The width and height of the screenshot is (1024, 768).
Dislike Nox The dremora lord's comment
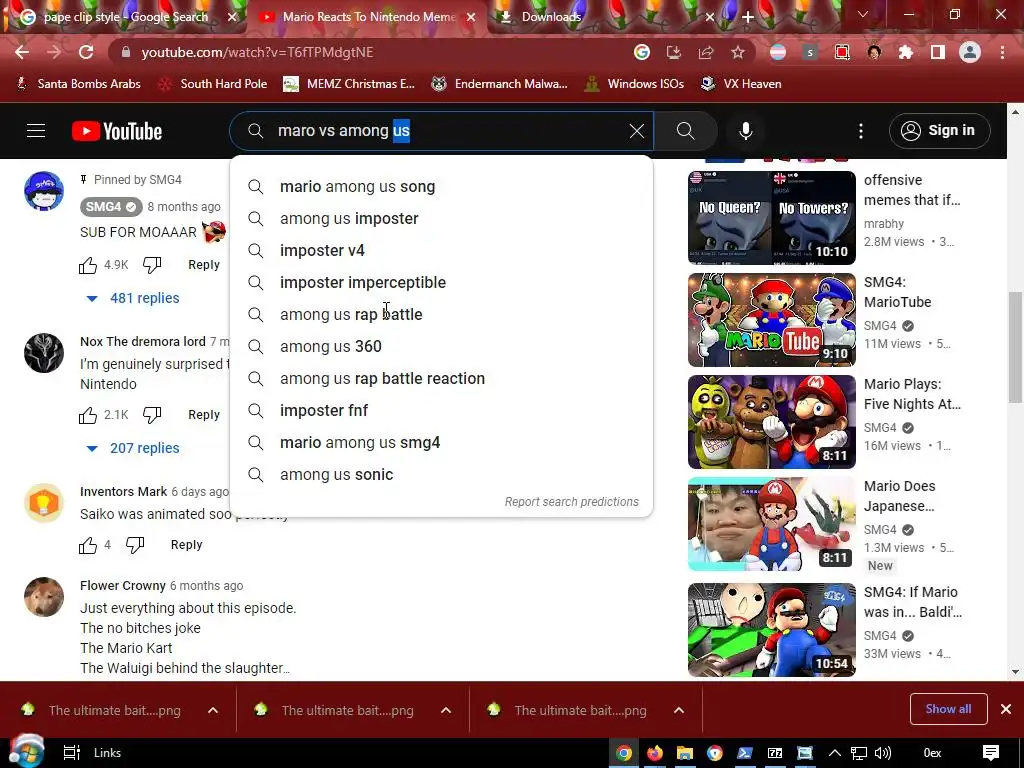(152, 415)
